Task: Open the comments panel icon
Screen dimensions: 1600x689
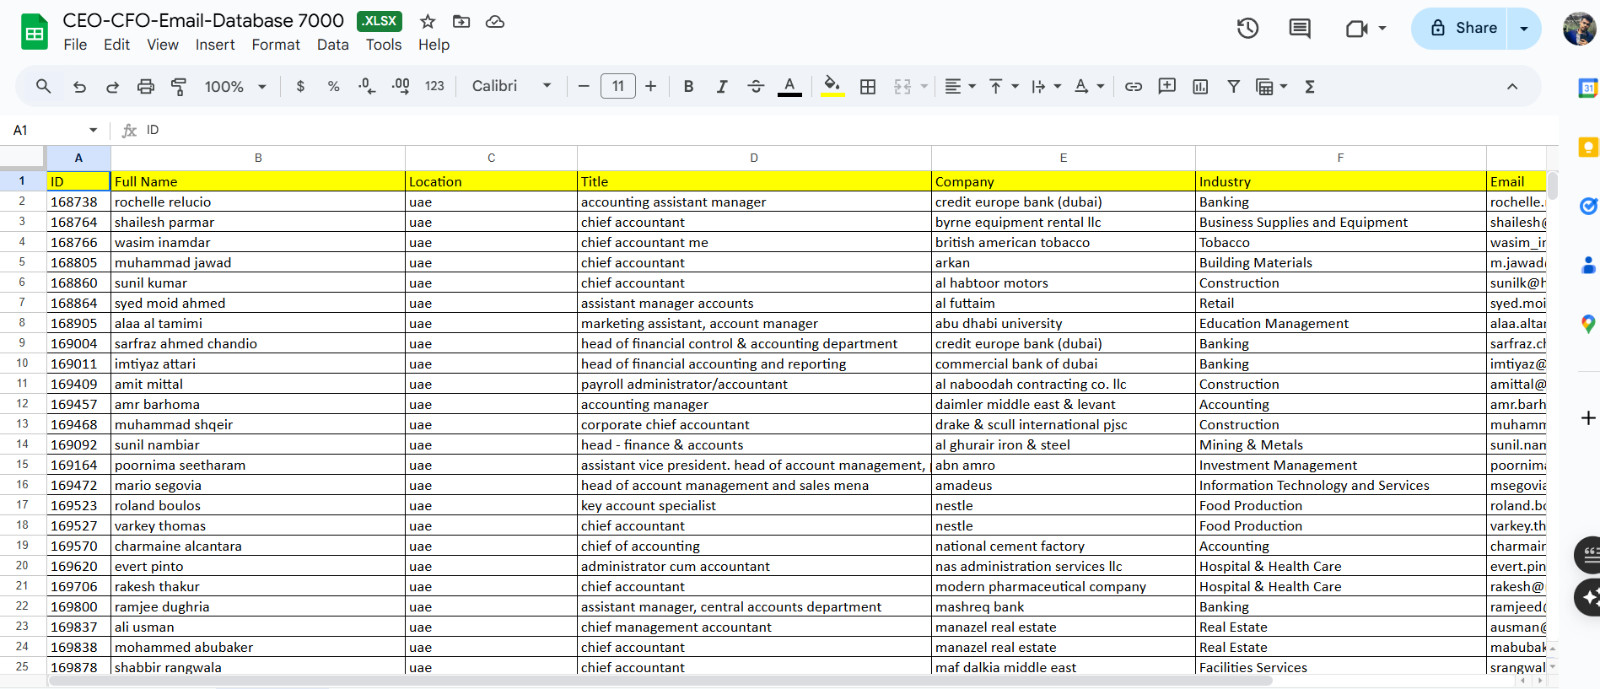Action: (1300, 28)
